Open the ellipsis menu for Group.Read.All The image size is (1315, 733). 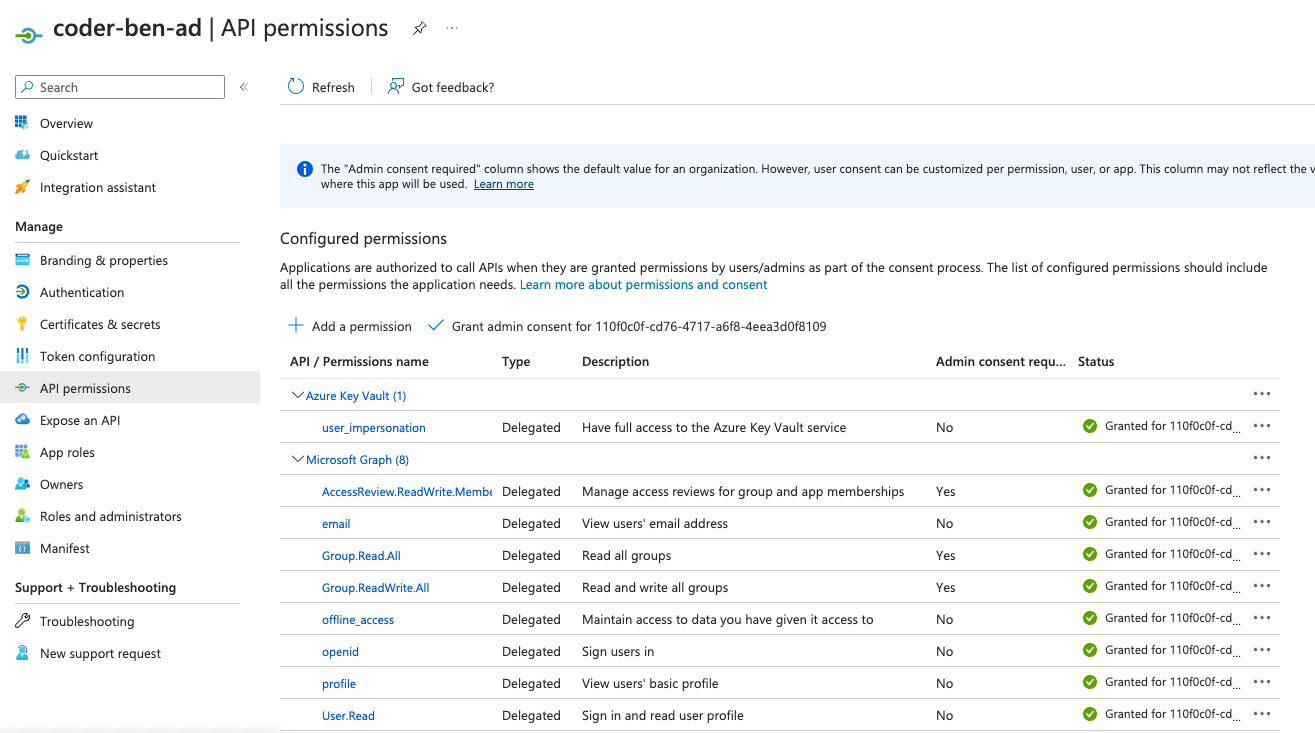tap(1261, 555)
